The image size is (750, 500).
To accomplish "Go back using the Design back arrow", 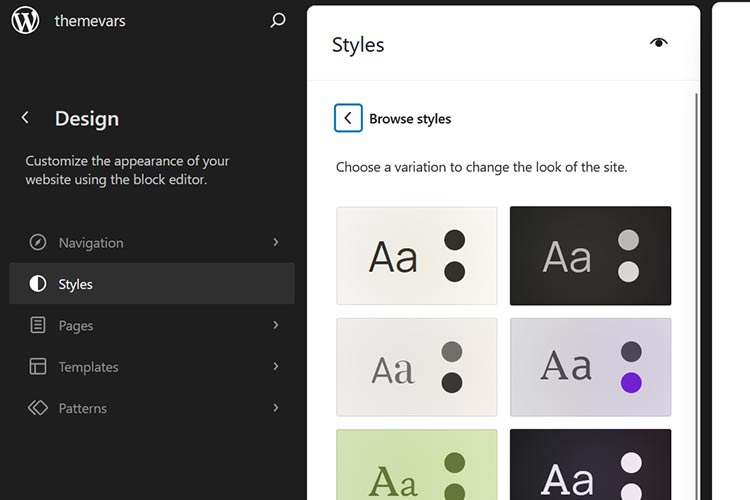I will 25,118.
